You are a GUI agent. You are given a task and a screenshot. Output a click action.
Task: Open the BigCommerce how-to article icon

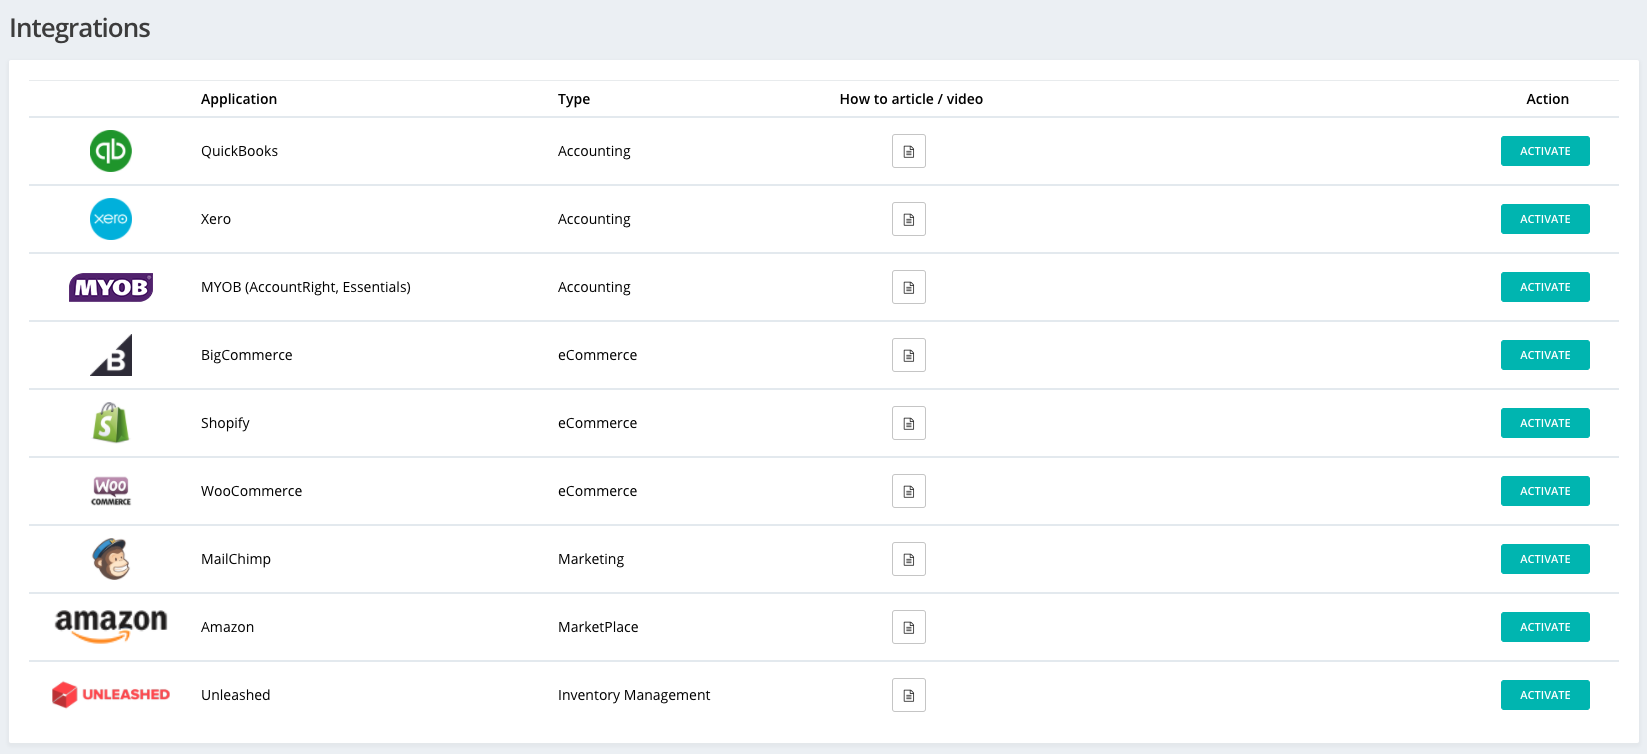click(x=908, y=355)
